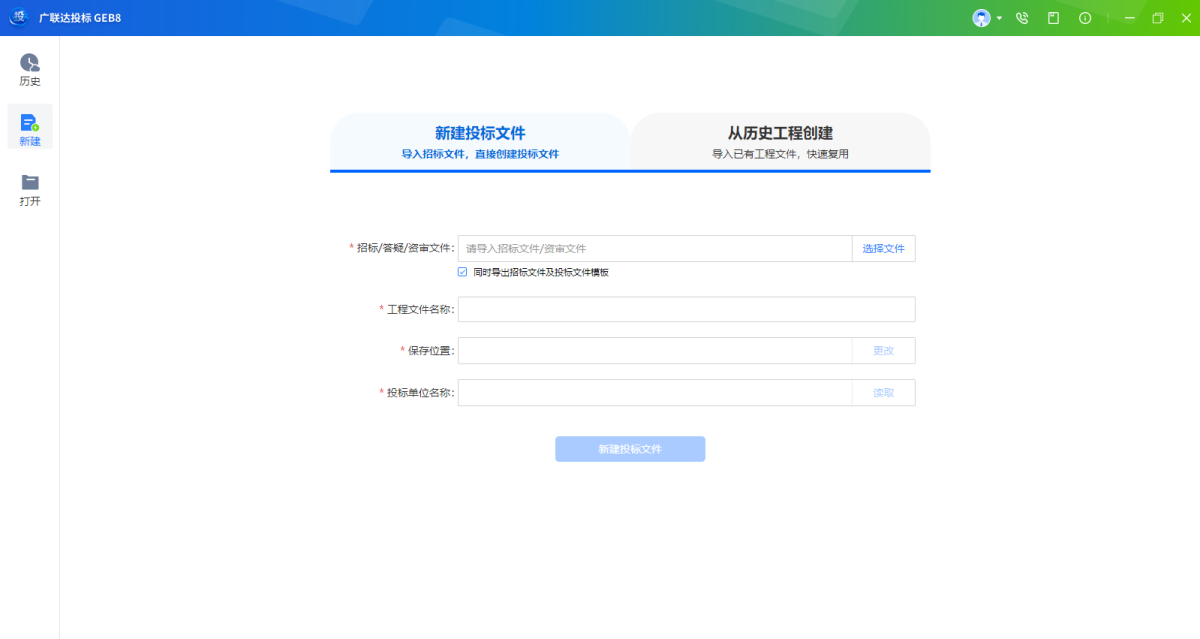Expand the user account dropdown arrow
This screenshot has height=639, width=1200.
pos(999,18)
